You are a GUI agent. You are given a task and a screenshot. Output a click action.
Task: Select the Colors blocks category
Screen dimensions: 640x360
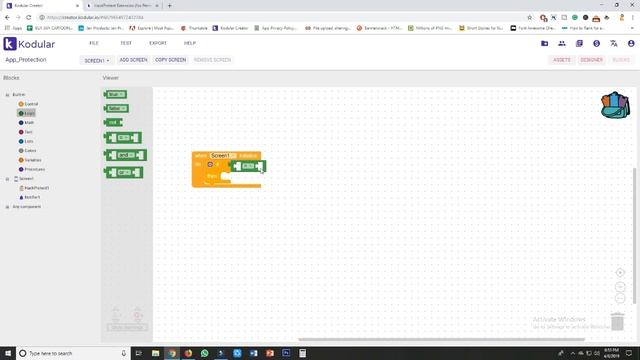(27, 151)
